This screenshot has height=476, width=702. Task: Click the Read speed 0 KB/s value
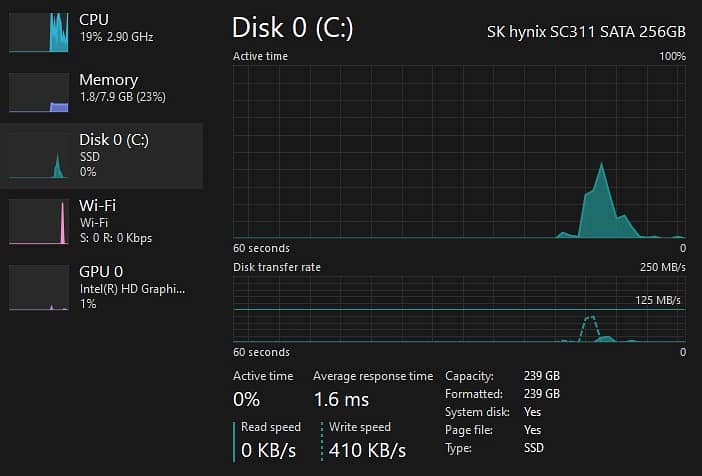(x=269, y=450)
